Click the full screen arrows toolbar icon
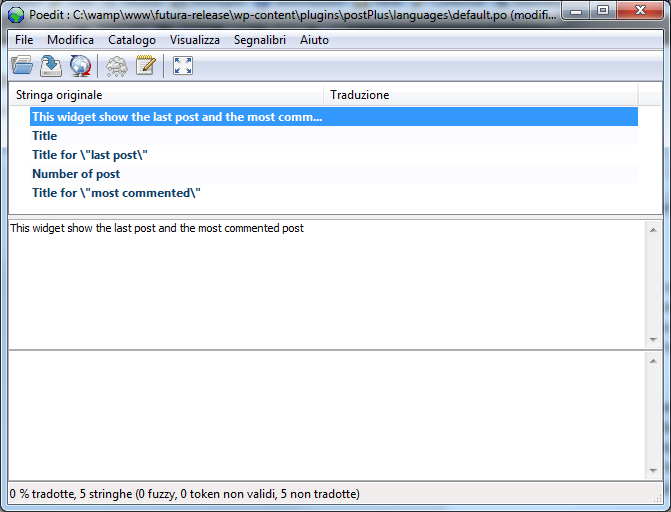Image resolution: width=671 pixels, height=512 pixels. [183, 65]
